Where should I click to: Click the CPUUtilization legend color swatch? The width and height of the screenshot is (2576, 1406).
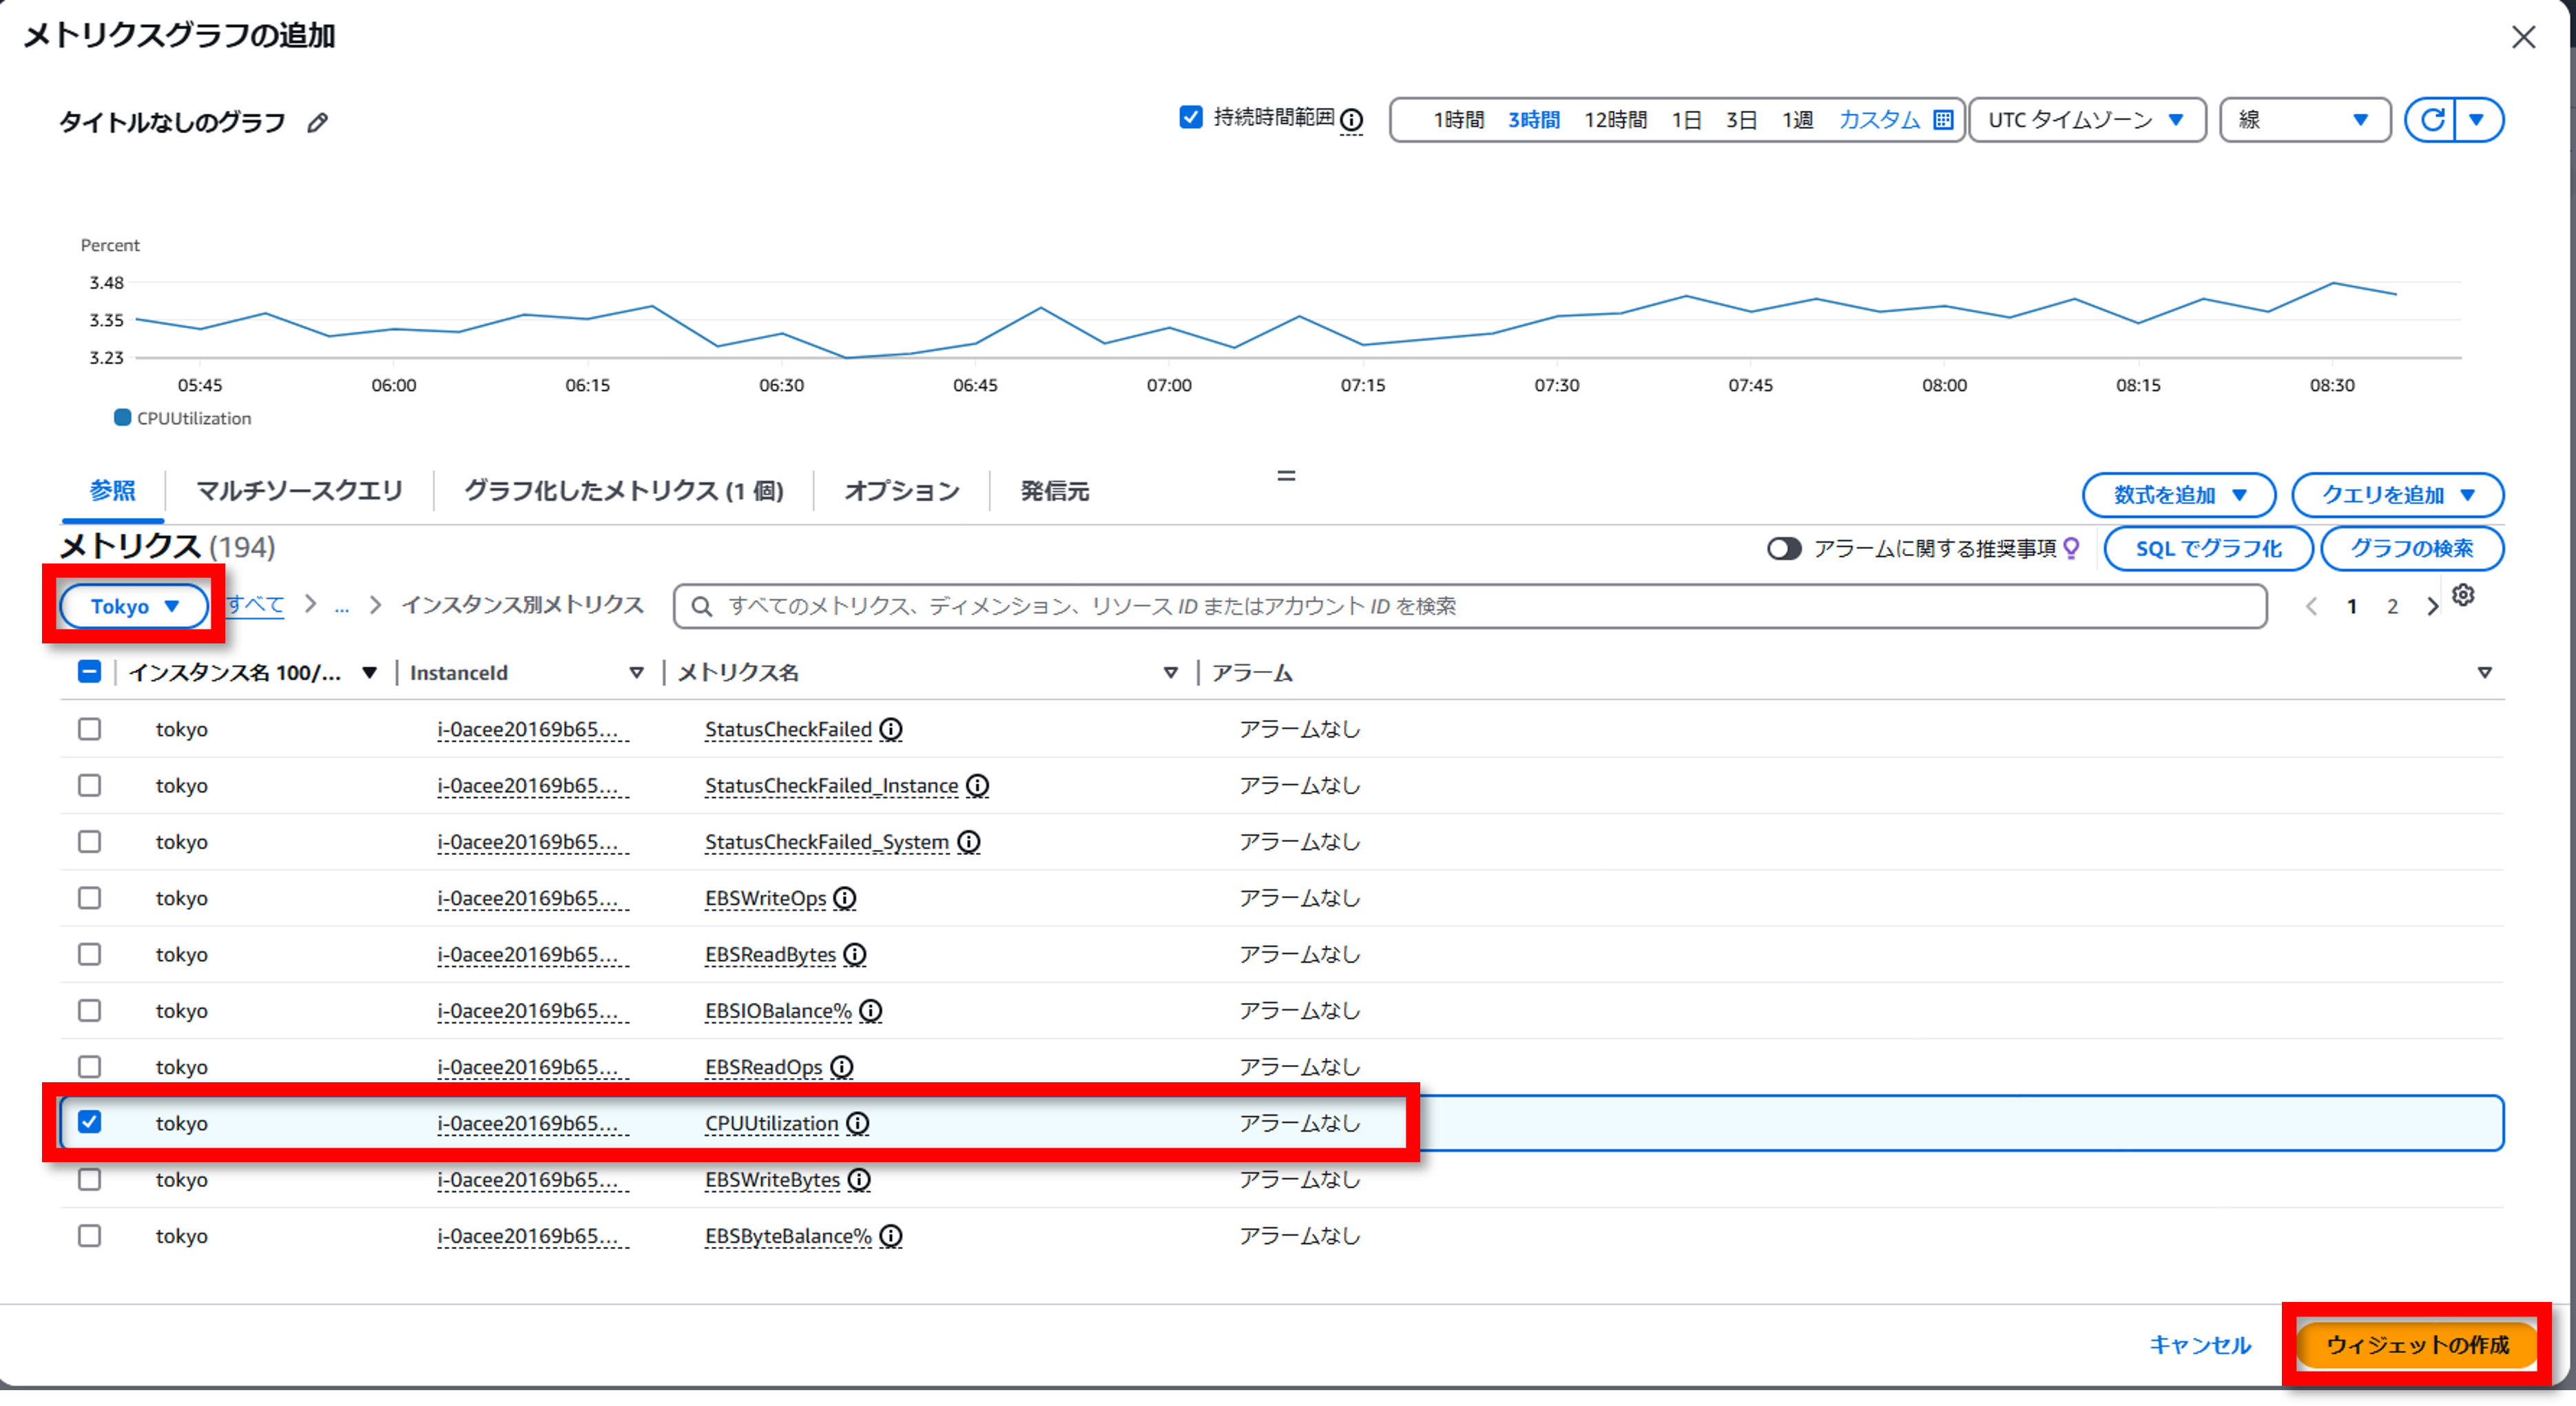pyautogui.click(x=122, y=418)
